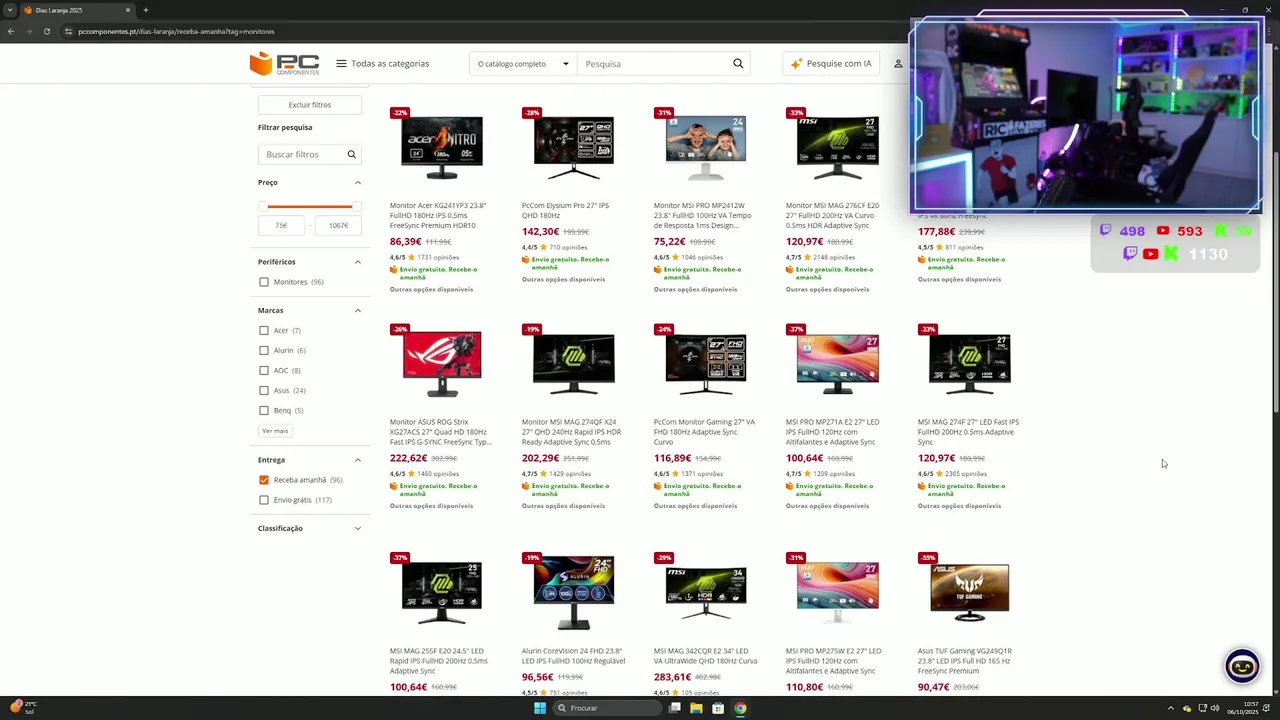
Task: Go forward with browser forward arrow
Action: (x=29, y=31)
